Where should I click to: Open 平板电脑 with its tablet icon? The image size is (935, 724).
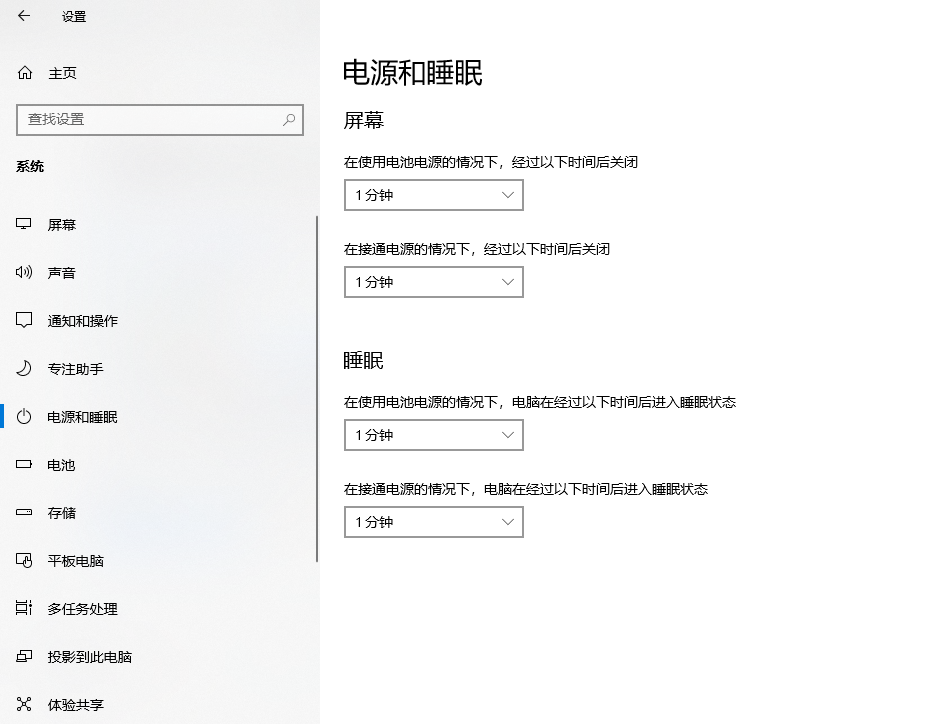click(x=23, y=560)
